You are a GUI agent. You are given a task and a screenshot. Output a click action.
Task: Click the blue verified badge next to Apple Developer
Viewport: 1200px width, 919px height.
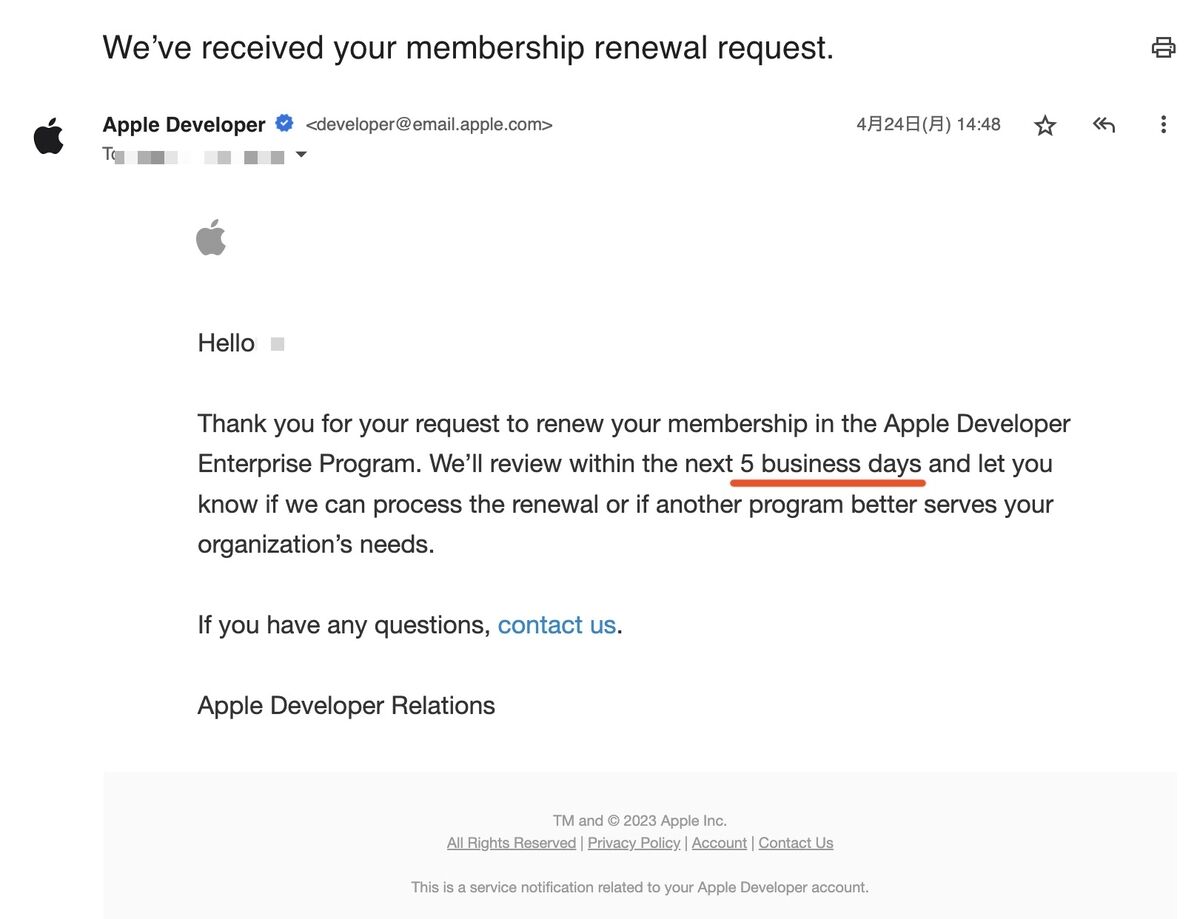pos(284,123)
